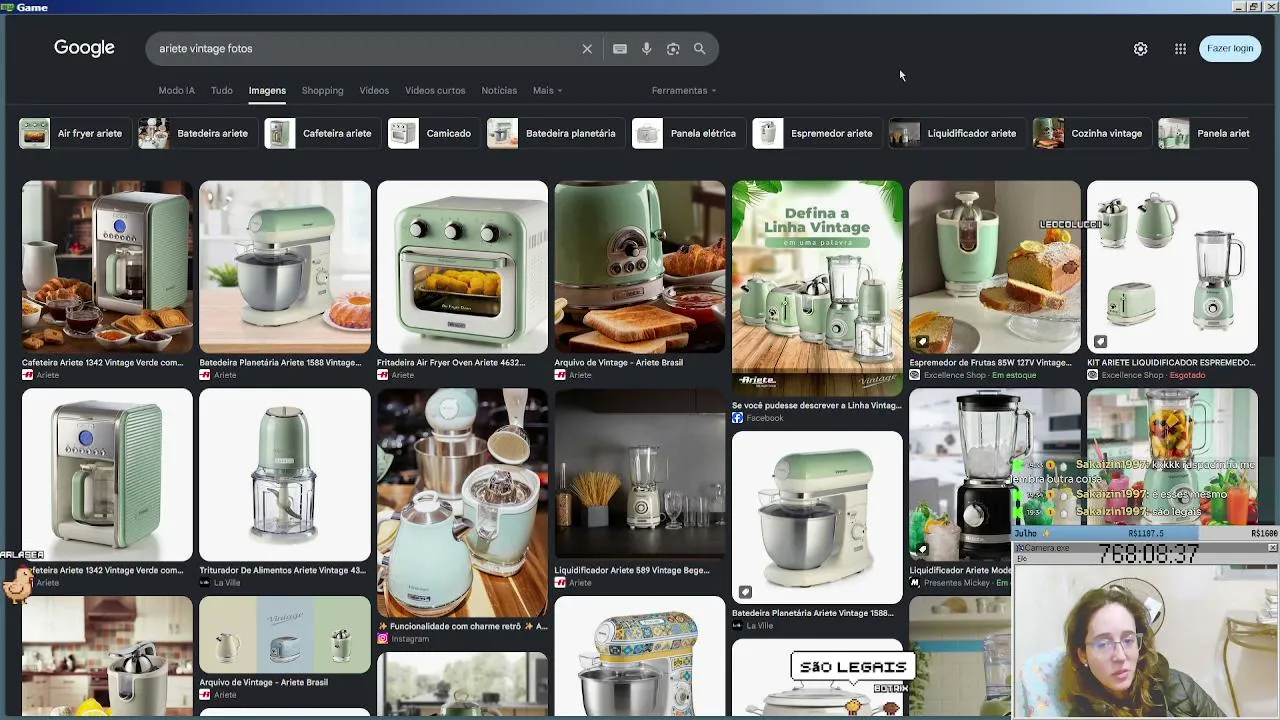
Task: Open the Batedeira Planetária Ariete 1588 top-row image
Action: point(285,267)
